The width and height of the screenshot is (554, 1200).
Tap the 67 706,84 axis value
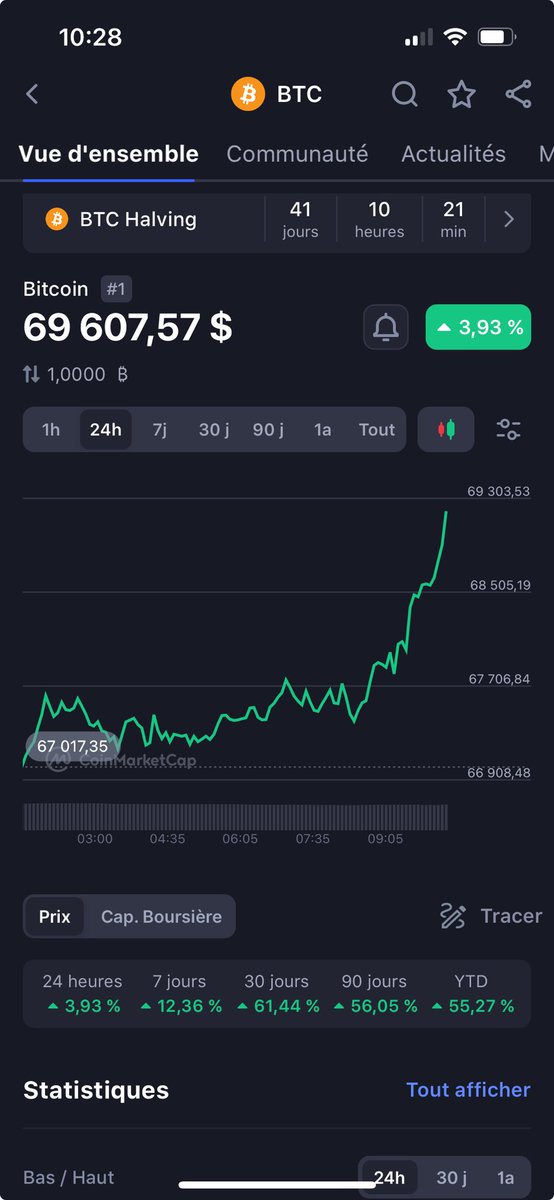(x=499, y=679)
